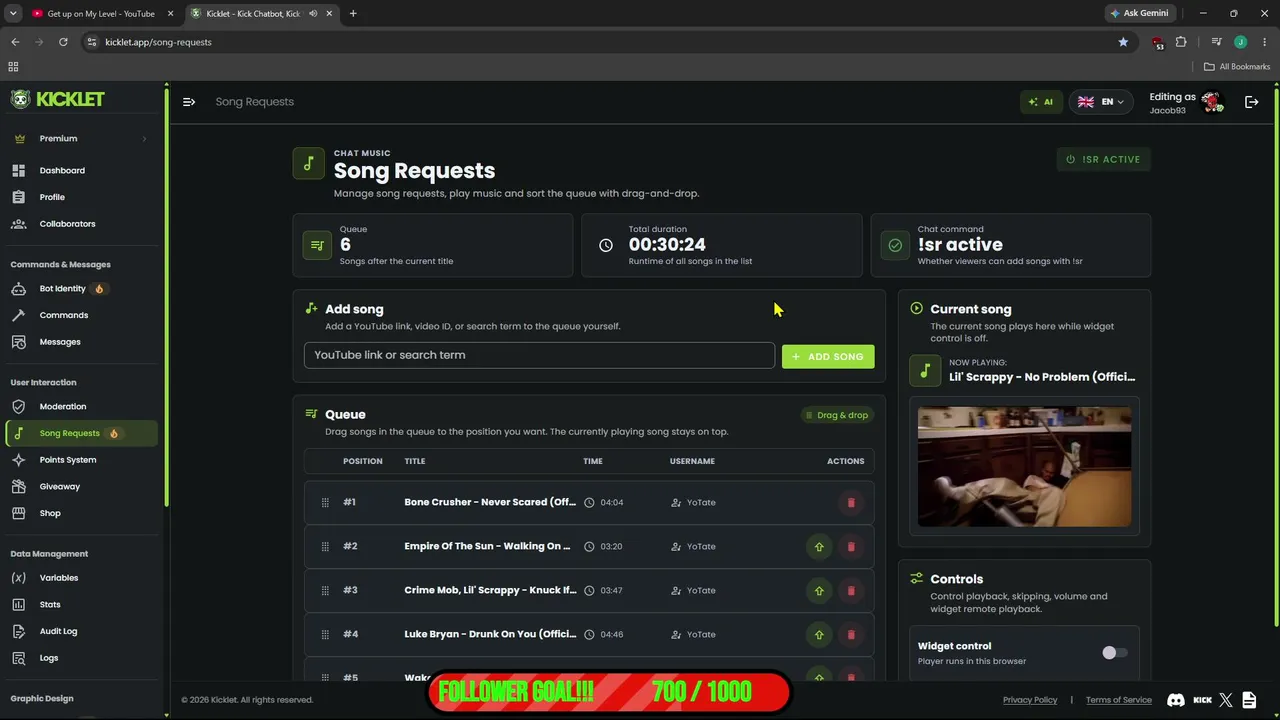Collapse the sidebar with the menu toggle icon
The width and height of the screenshot is (1280, 720).
coord(189,102)
